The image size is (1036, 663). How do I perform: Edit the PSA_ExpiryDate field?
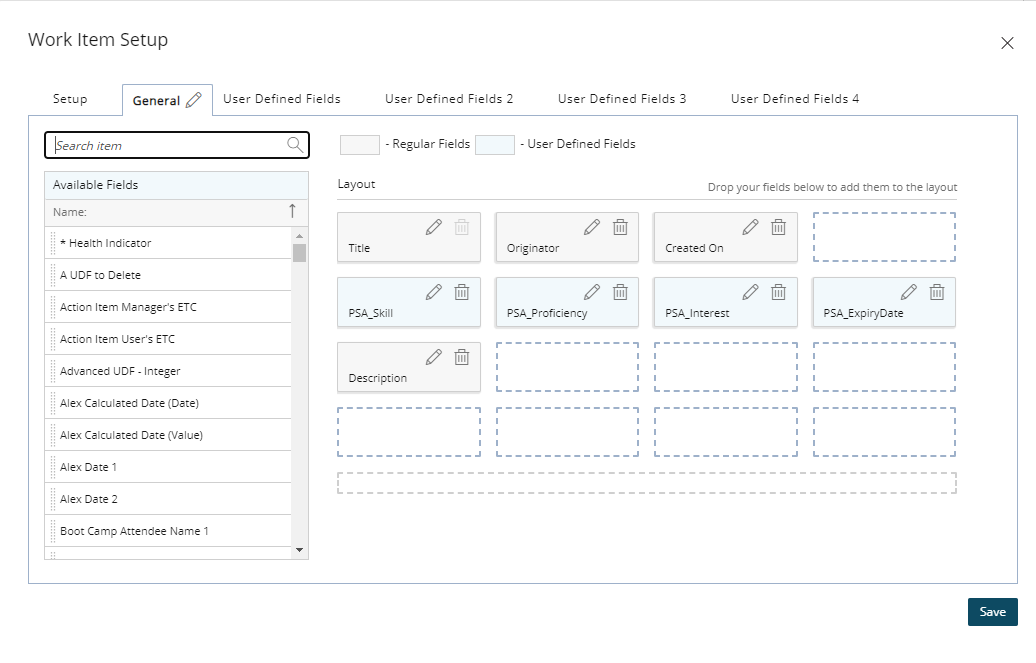pos(909,292)
